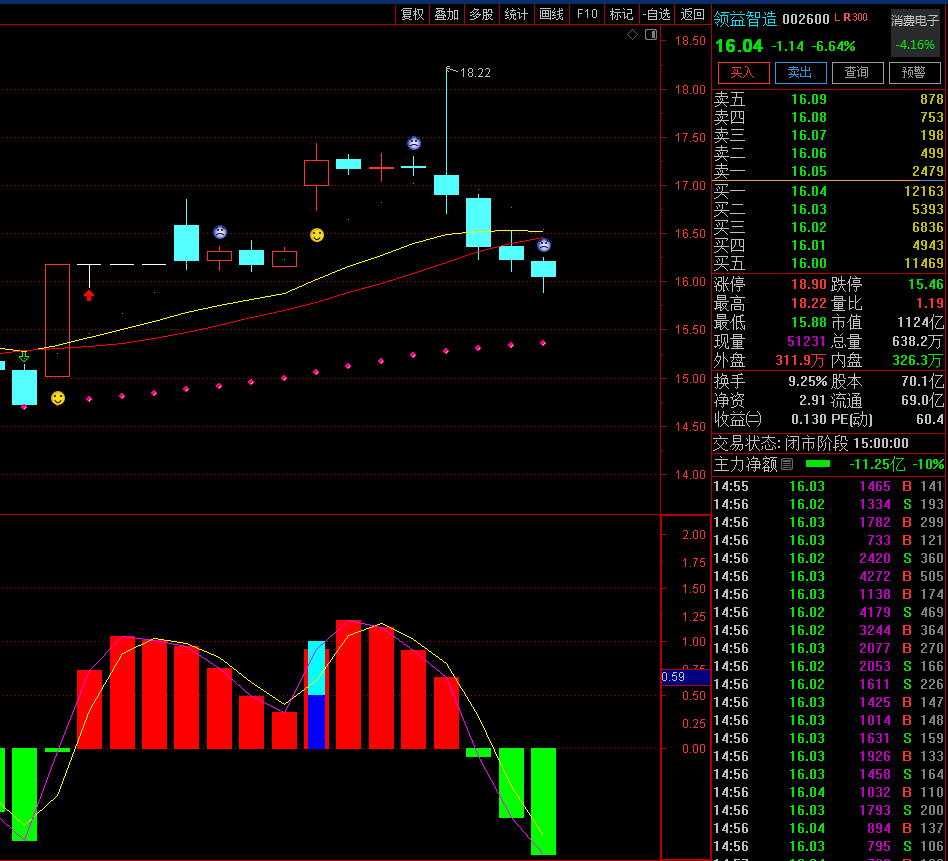Open the 统计 statistics option
948x861 pixels.
[x=516, y=15]
